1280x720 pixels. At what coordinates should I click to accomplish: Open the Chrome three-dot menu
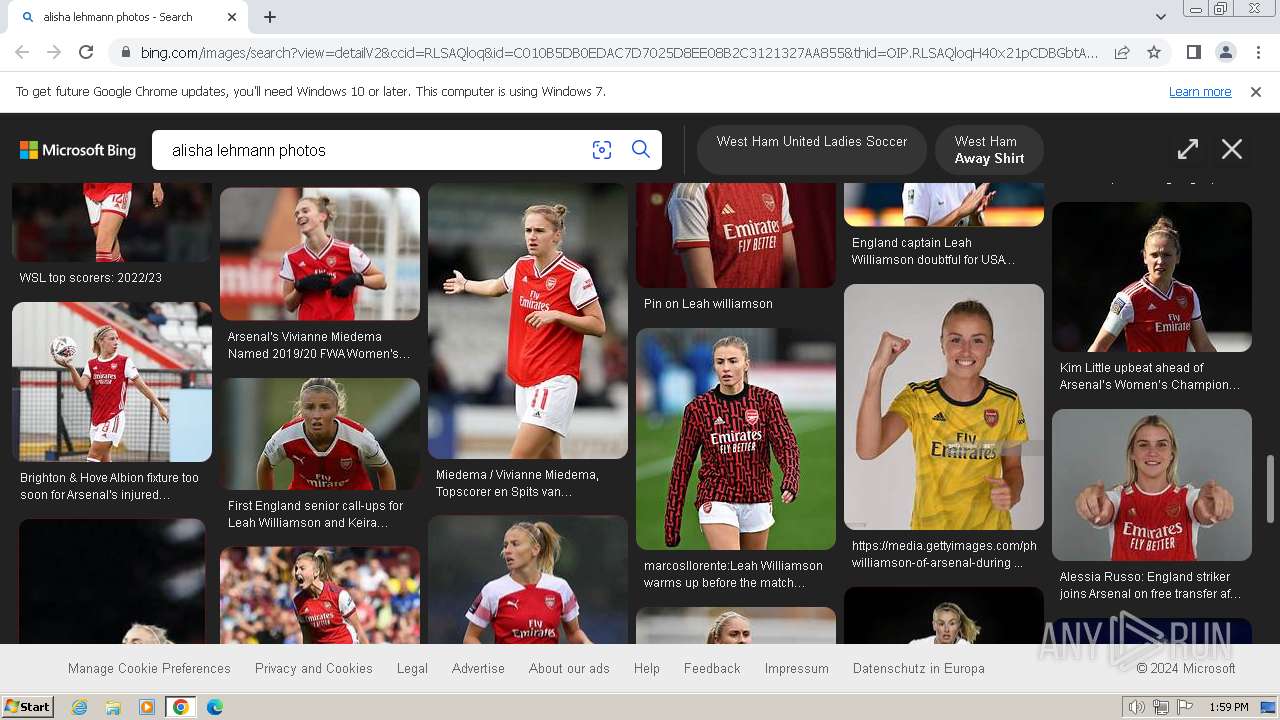point(1258,52)
